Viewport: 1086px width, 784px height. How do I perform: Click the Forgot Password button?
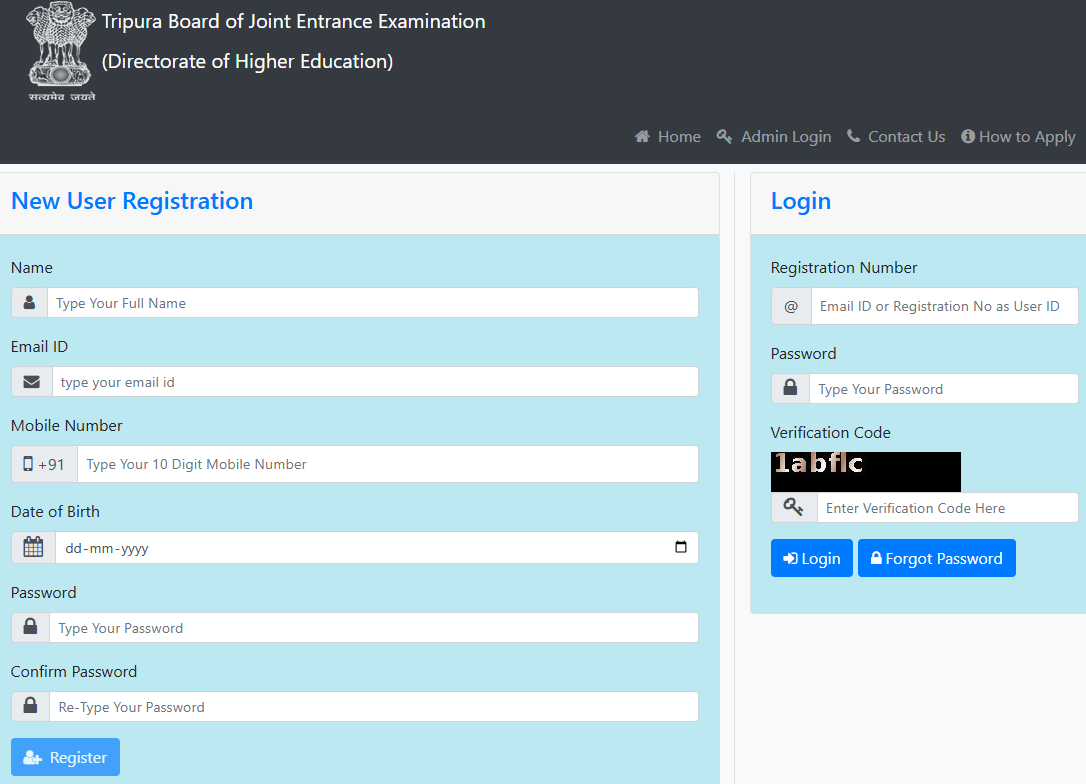coord(936,558)
